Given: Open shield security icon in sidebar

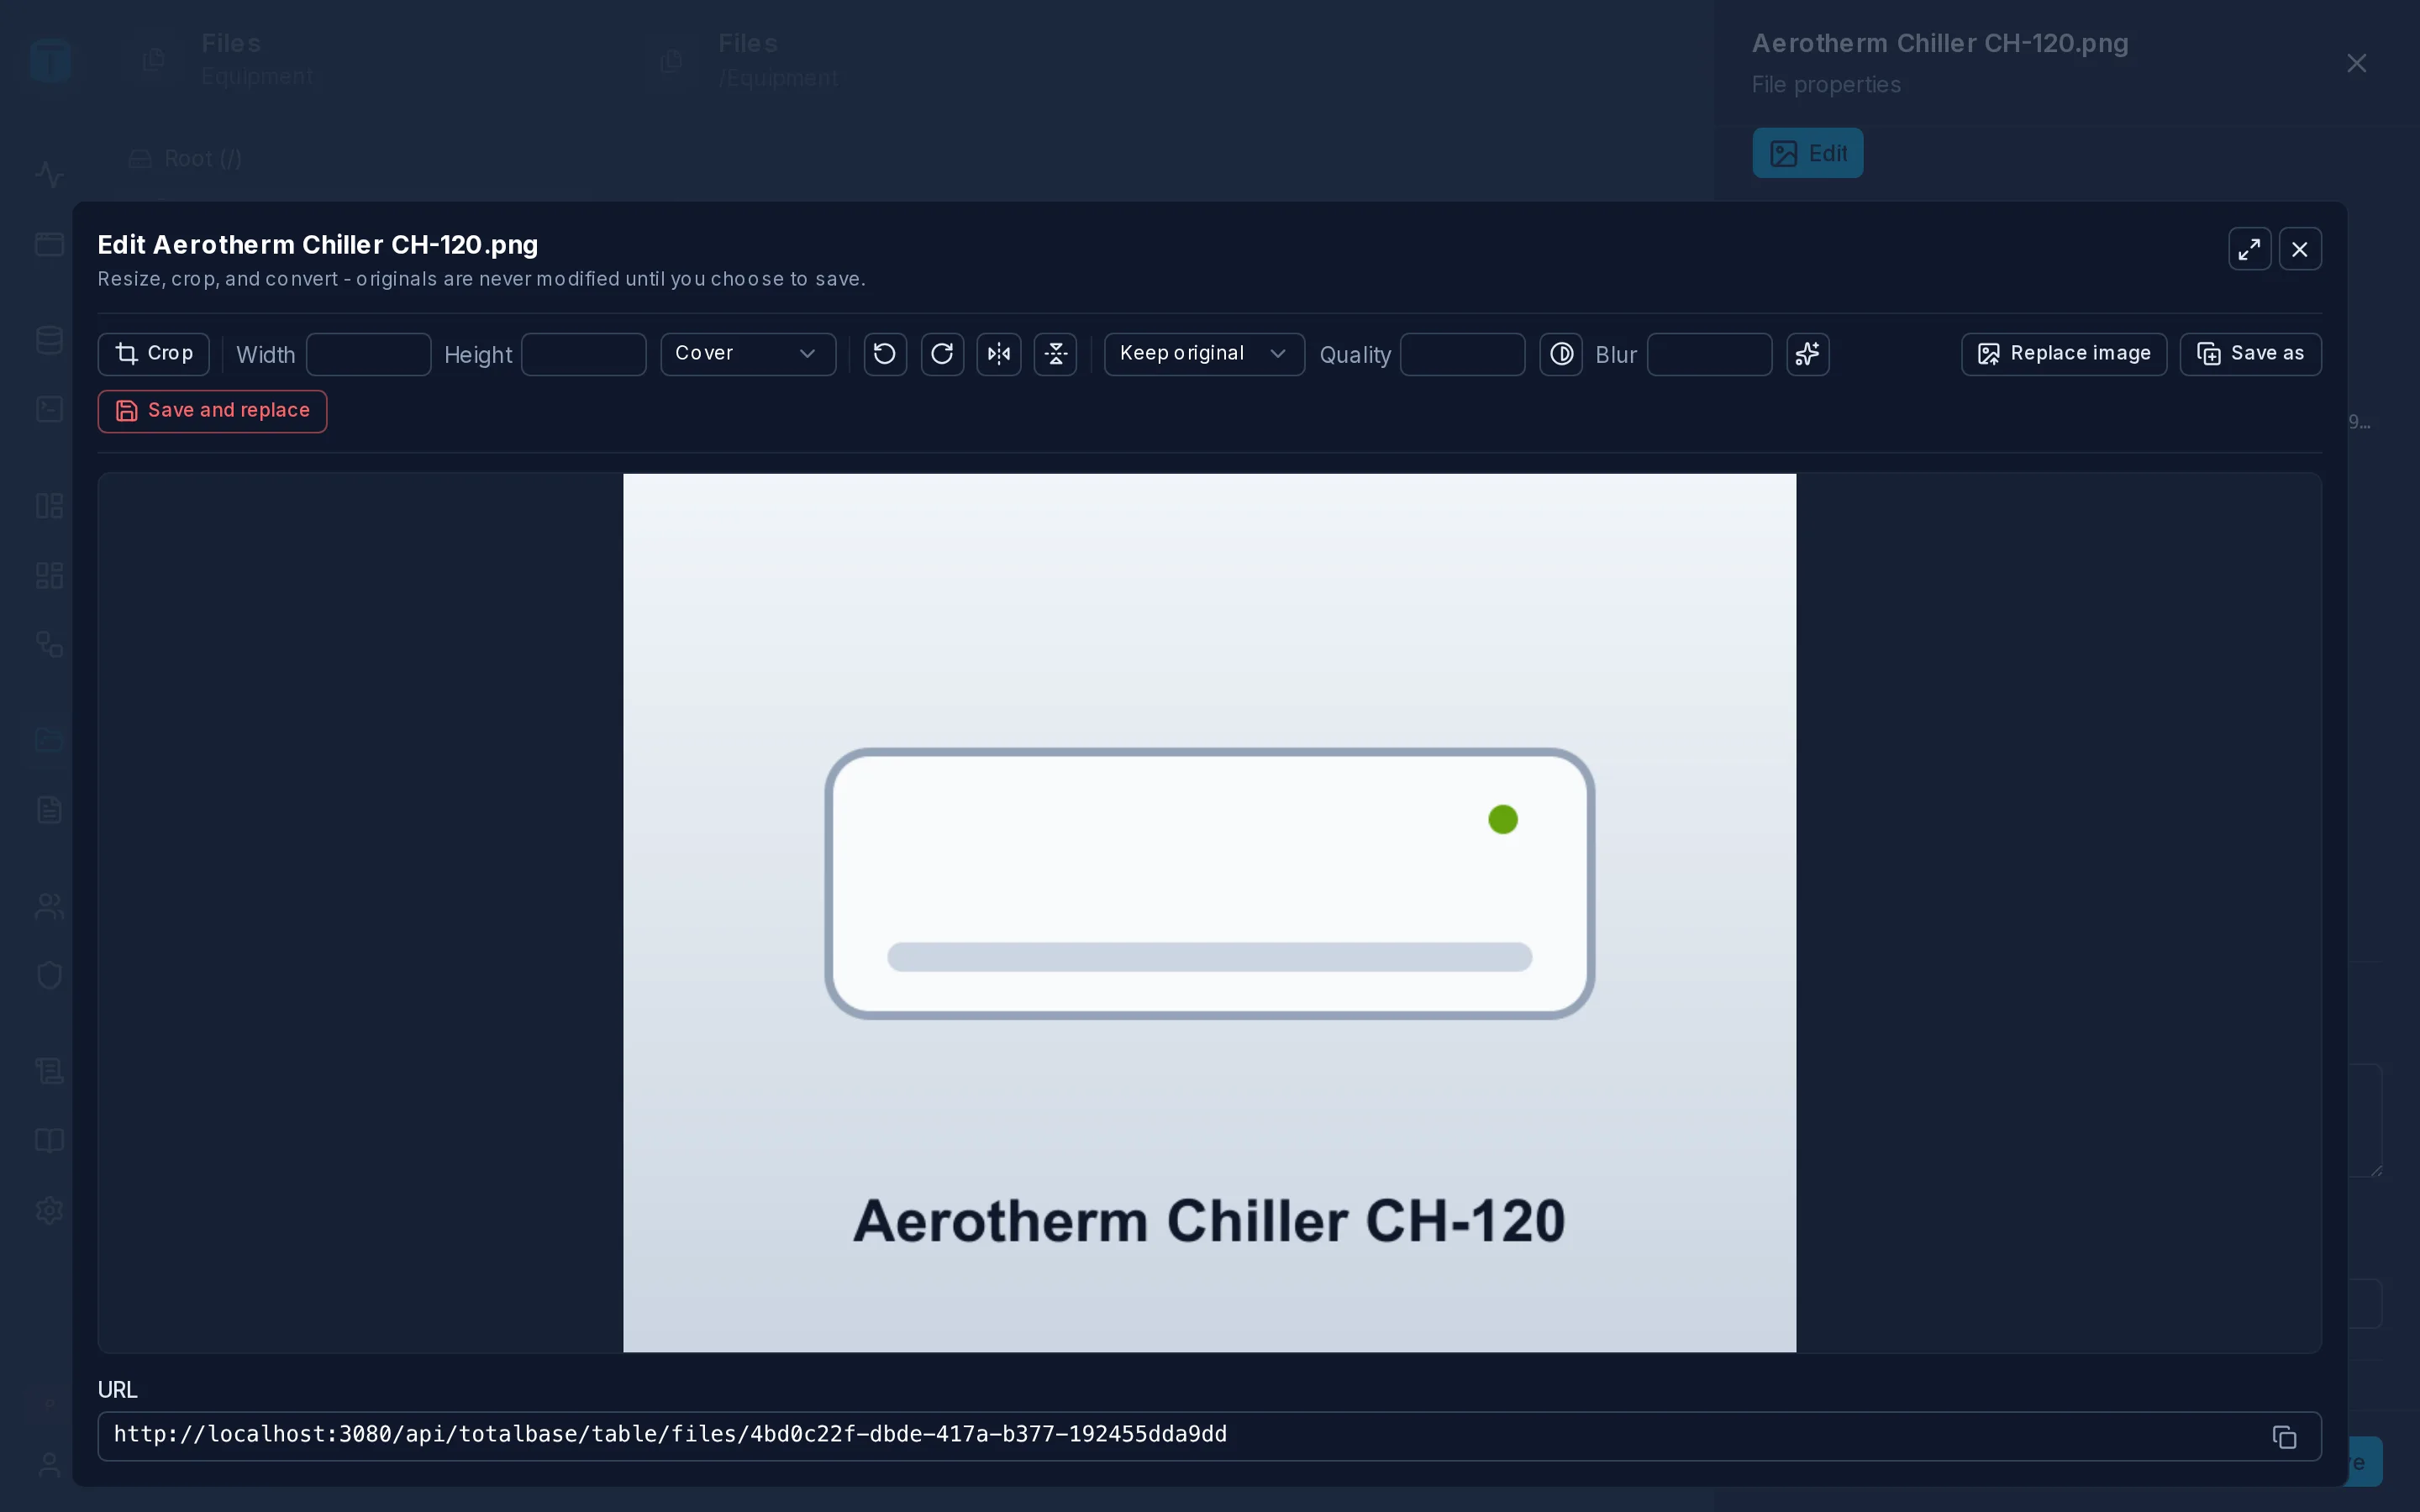Looking at the screenshot, I should [49, 976].
